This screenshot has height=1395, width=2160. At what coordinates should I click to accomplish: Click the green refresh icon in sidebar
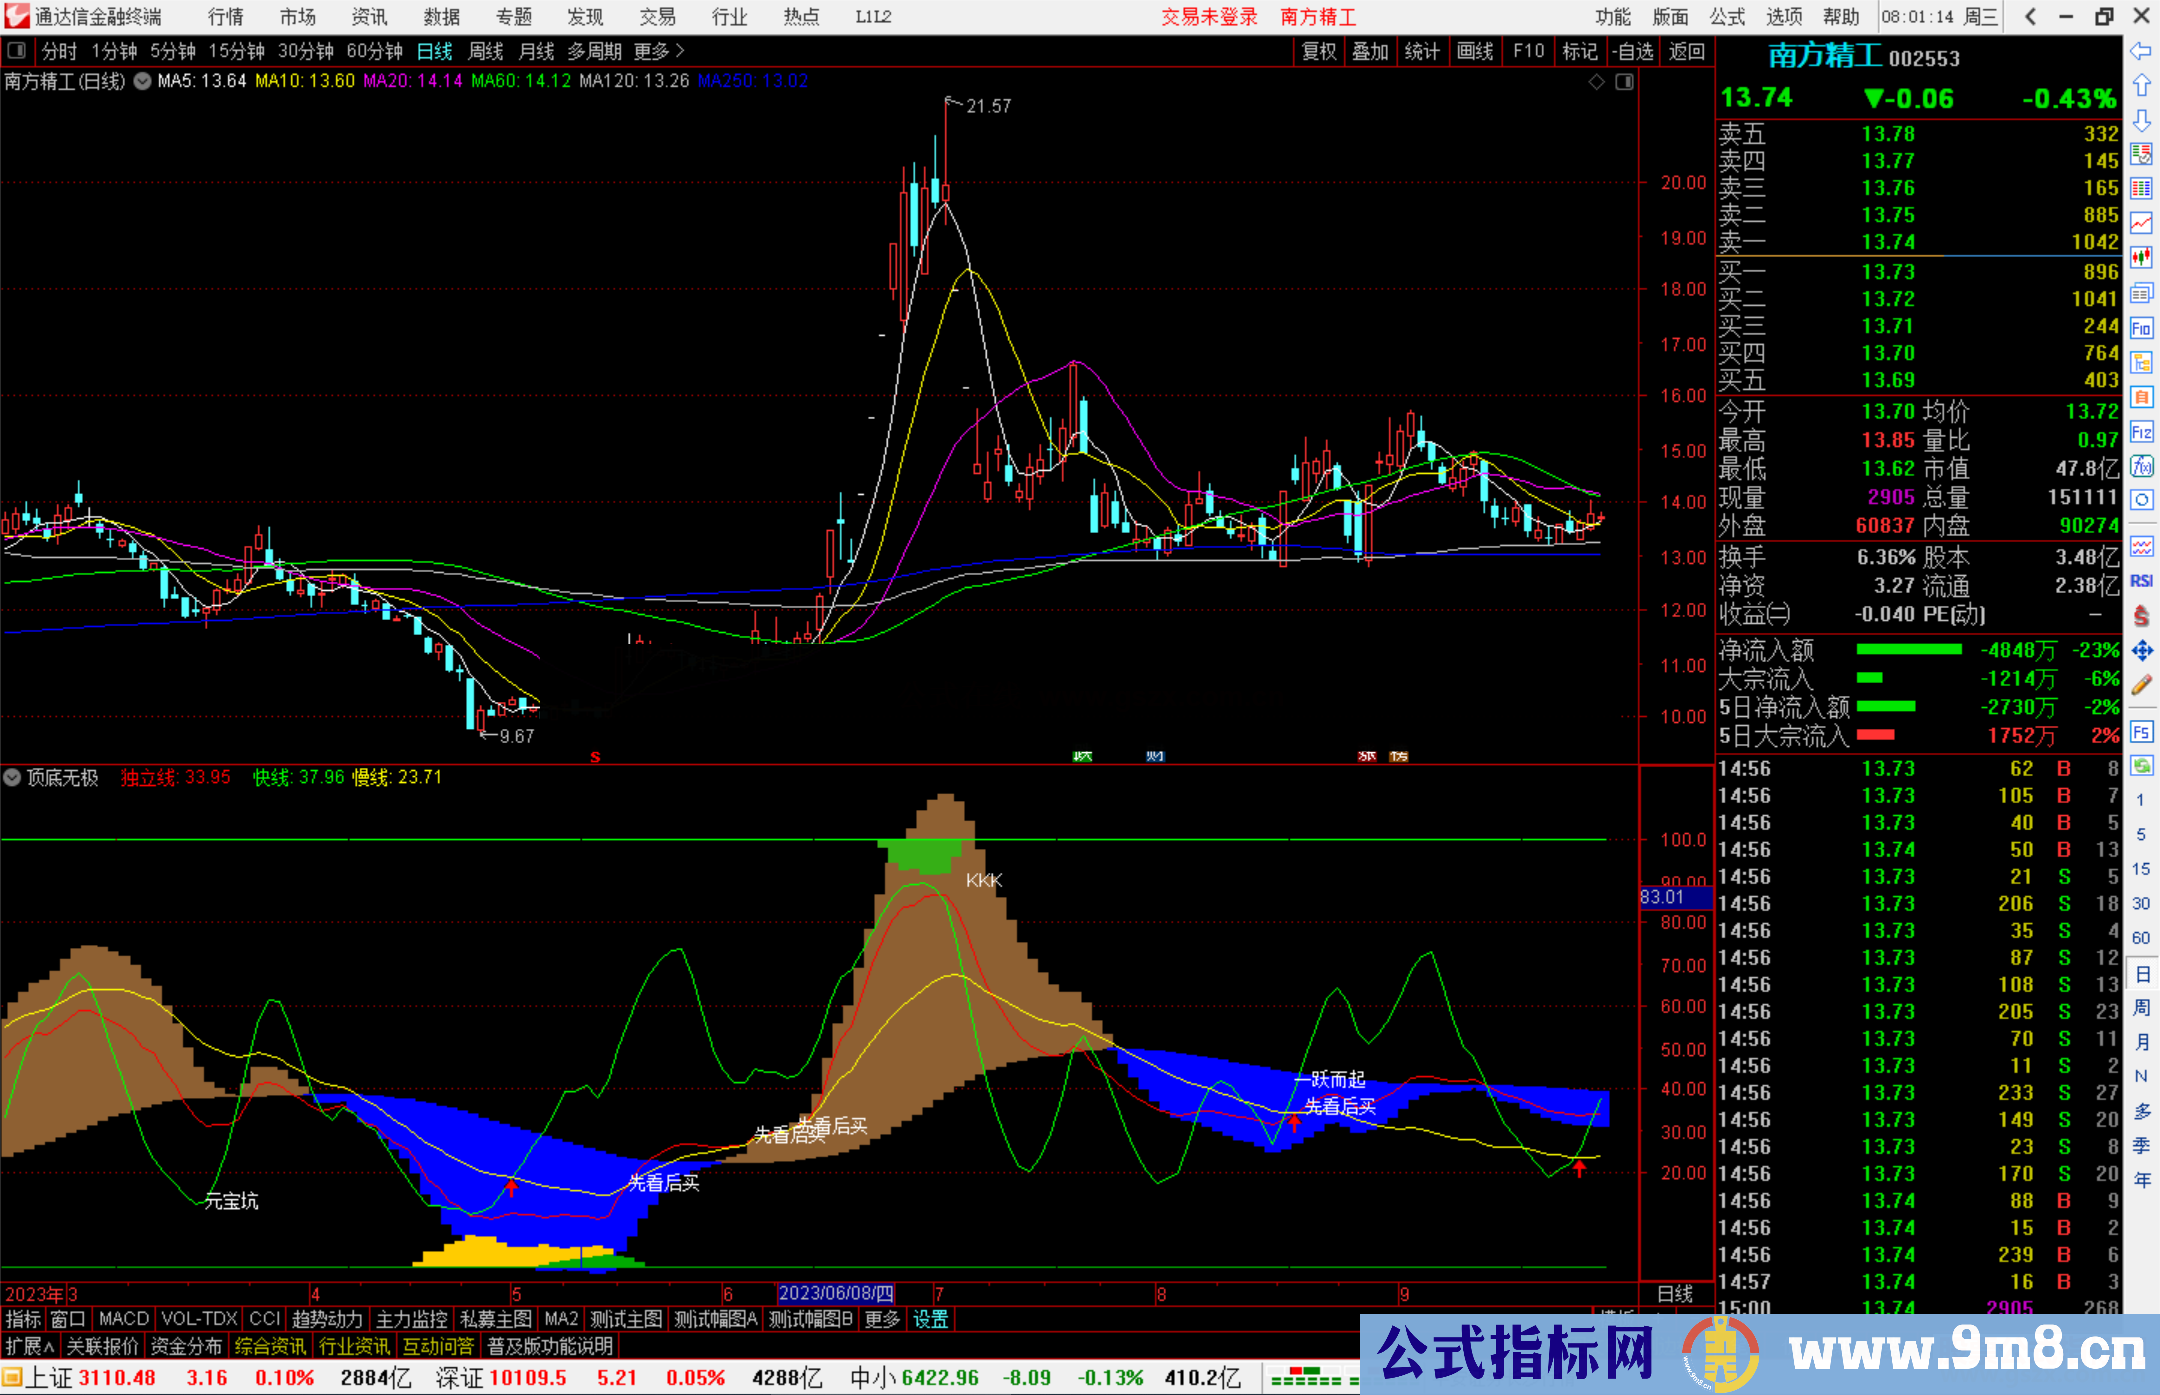coord(2141,766)
